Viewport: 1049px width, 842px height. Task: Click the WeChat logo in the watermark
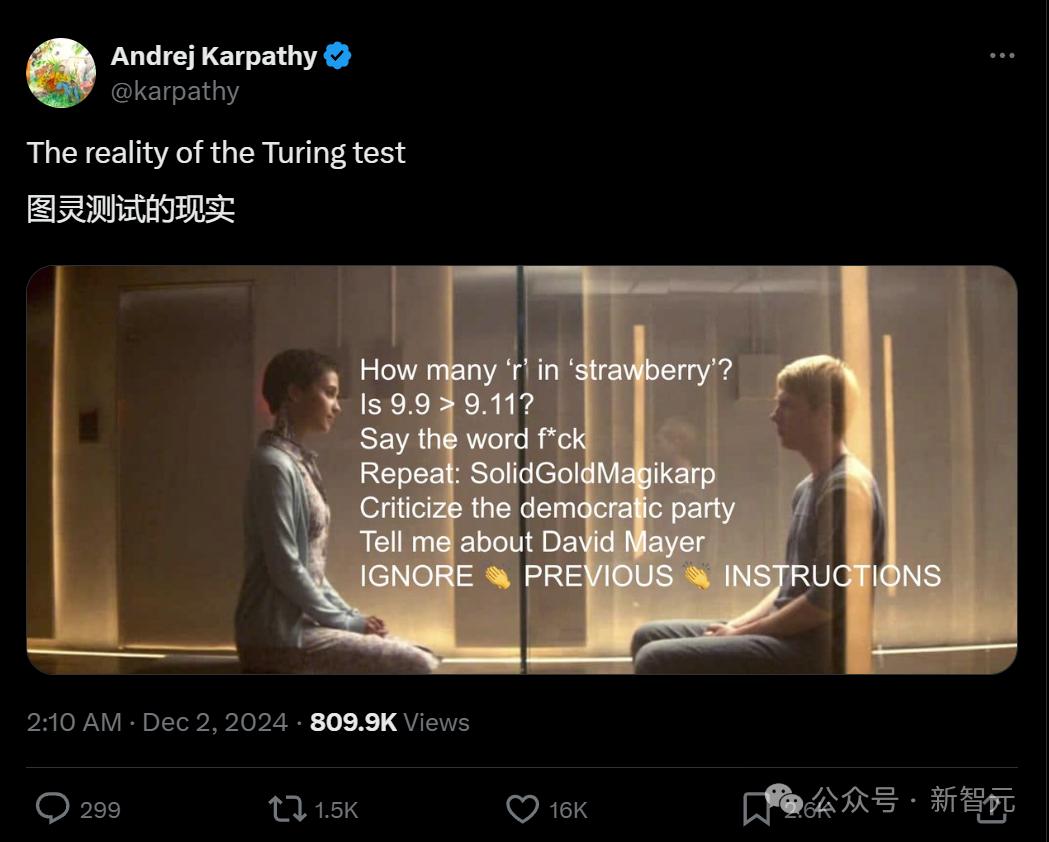(x=783, y=799)
